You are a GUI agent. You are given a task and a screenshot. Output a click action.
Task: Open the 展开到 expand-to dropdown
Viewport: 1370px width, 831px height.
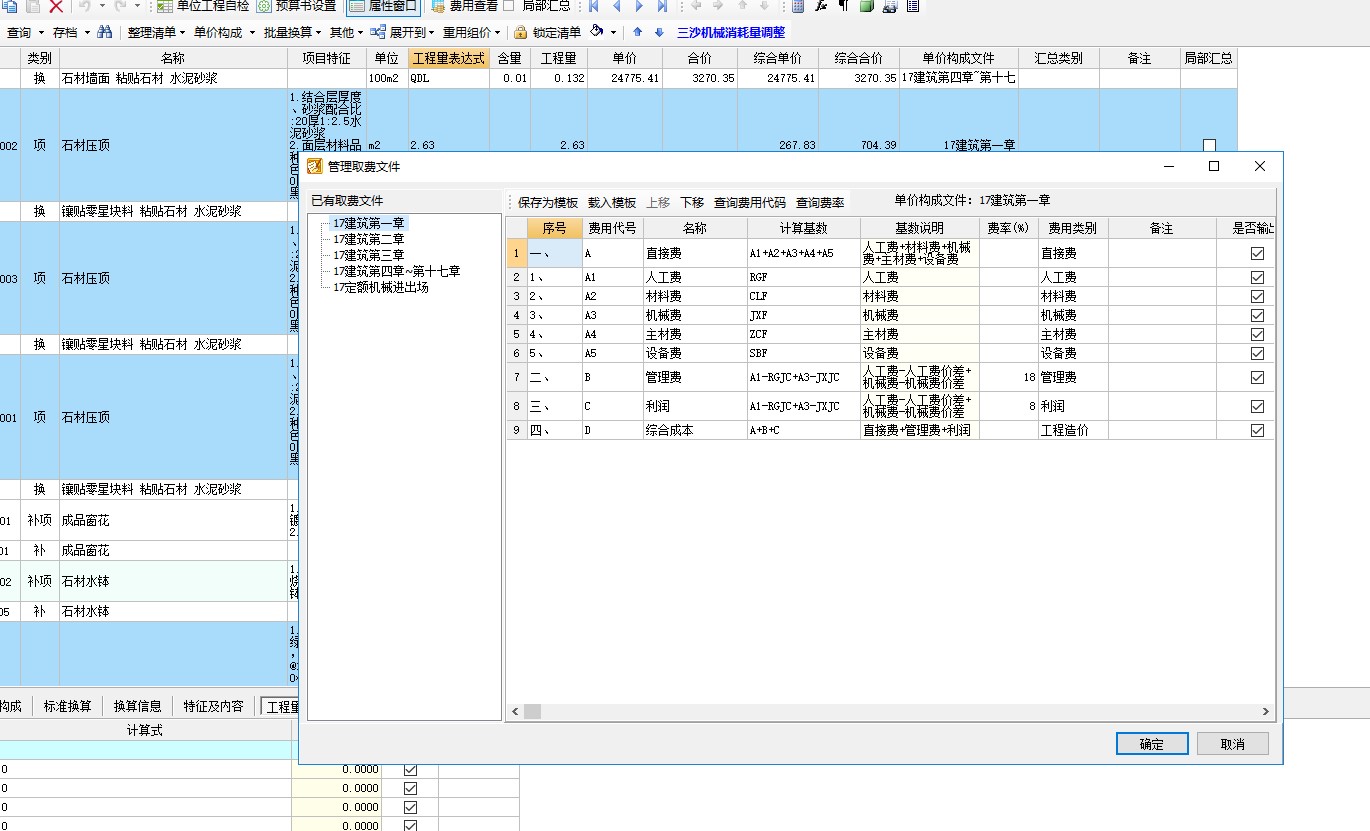[402, 32]
